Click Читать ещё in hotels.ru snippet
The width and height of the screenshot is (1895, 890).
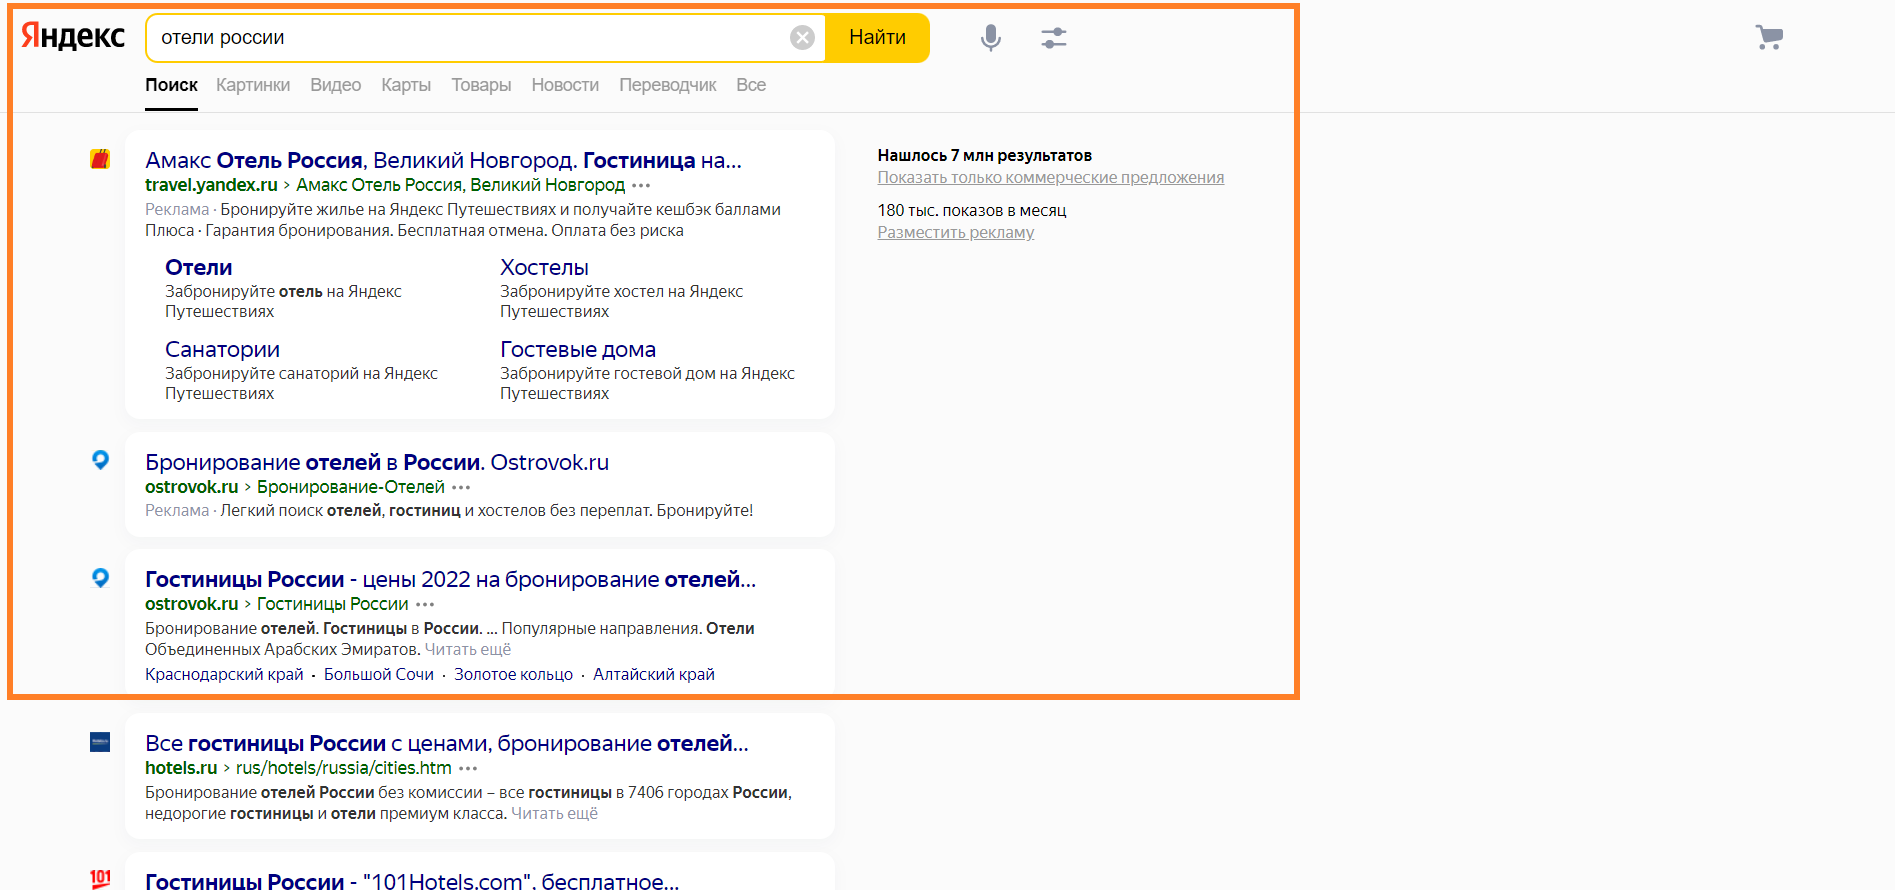tap(554, 813)
